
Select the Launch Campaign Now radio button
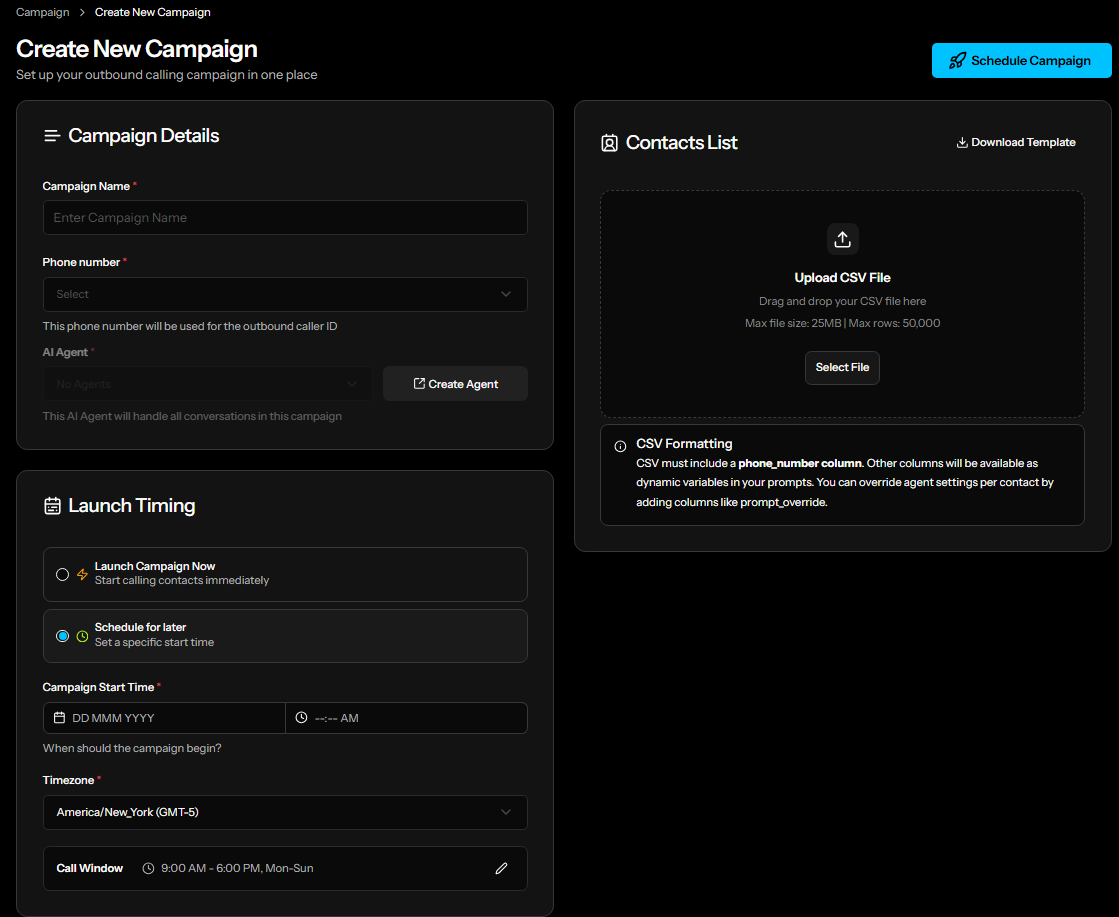tap(63, 574)
